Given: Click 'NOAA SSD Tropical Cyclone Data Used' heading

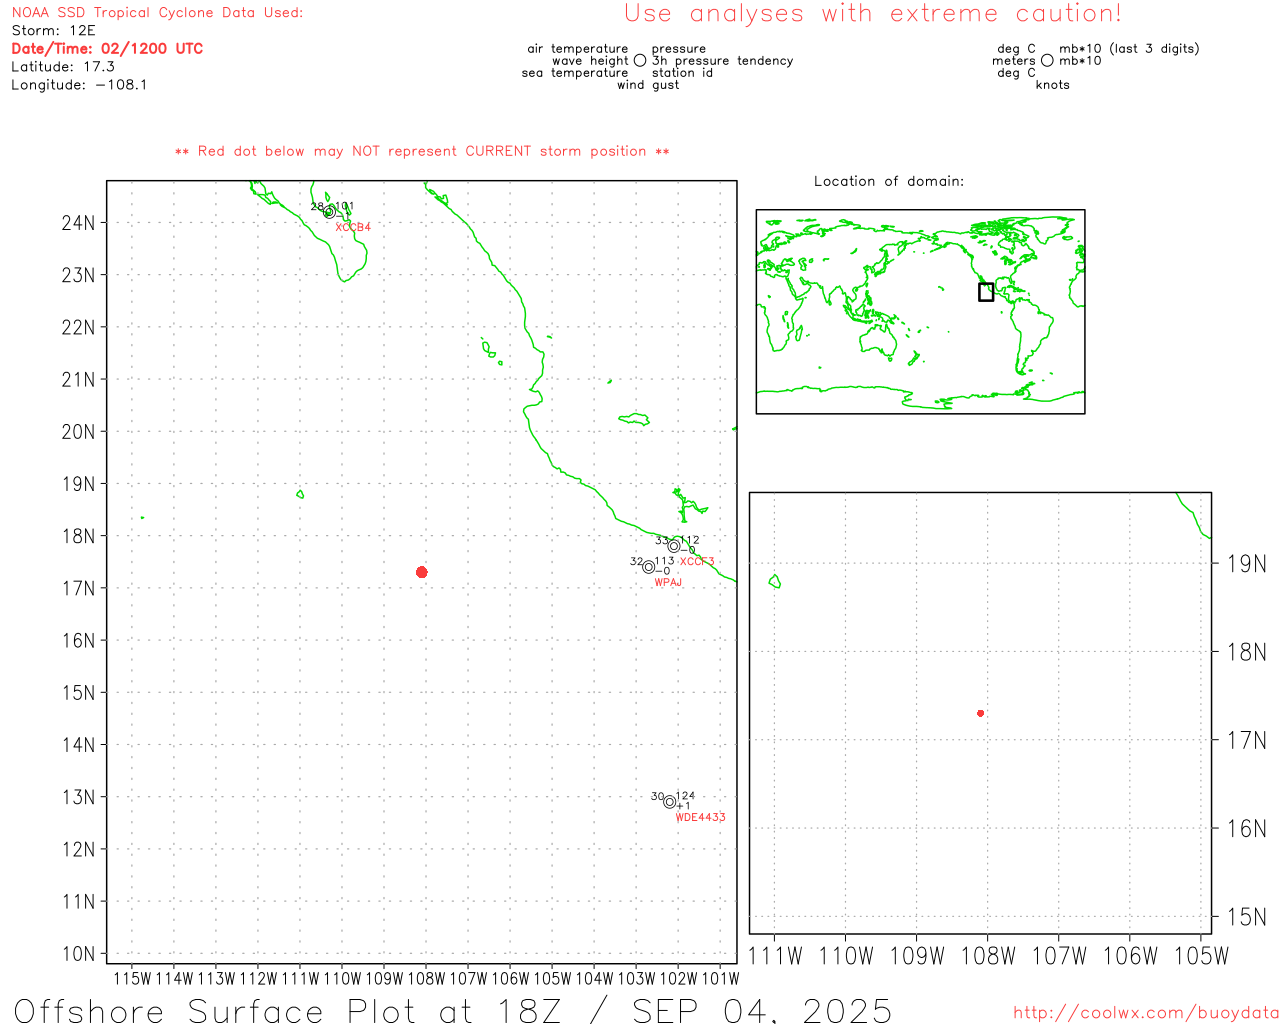Looking at the screenshot, I should point(157,13).
